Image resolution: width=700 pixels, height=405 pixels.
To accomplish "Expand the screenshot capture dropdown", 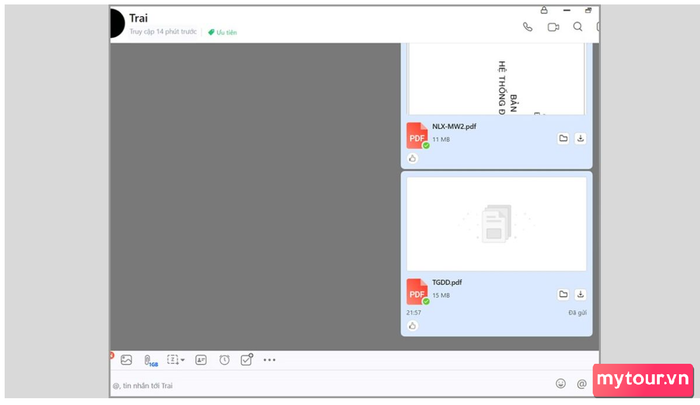I will pyautogui.click(x=182, y=360).
